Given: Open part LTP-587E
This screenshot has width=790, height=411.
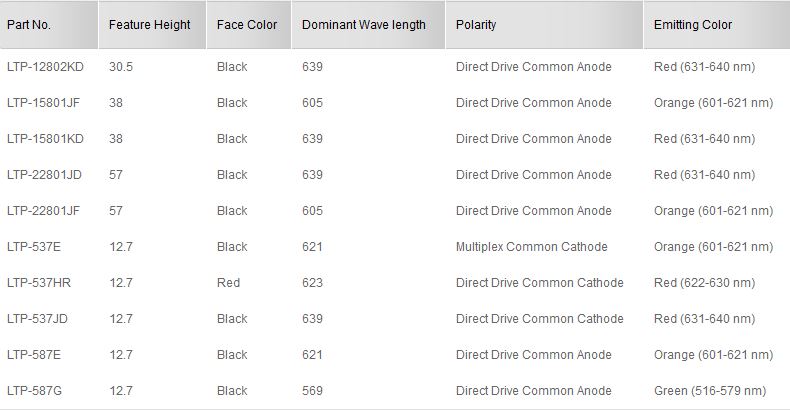Looking at the screenshot, I should tap(34, 355).
